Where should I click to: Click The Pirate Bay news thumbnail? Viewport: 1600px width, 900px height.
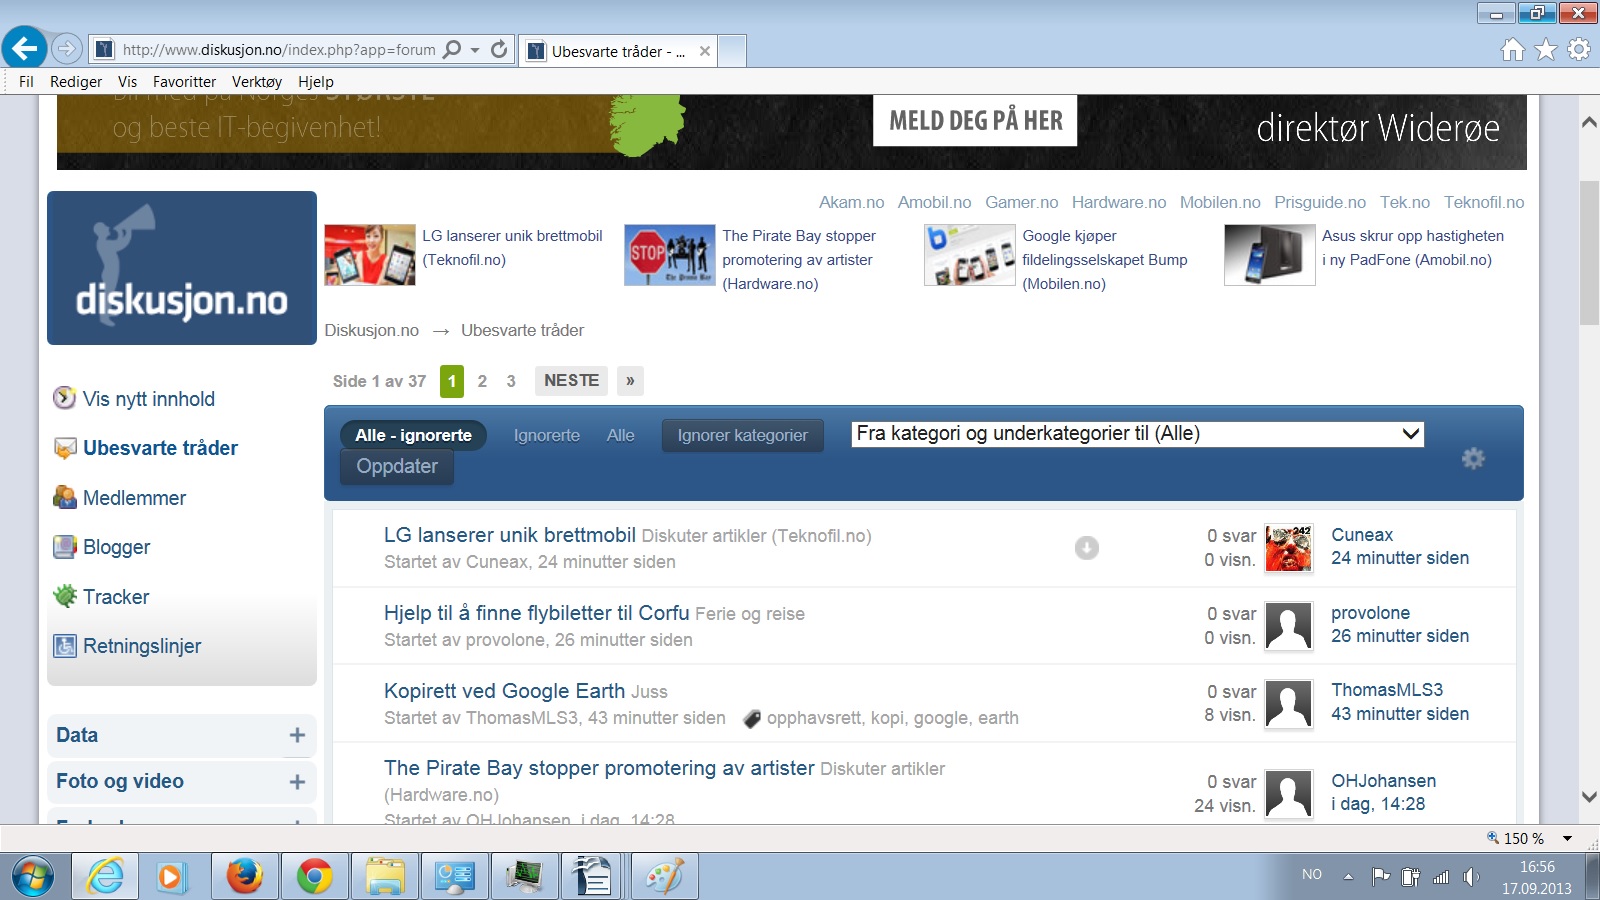(669, 255)
